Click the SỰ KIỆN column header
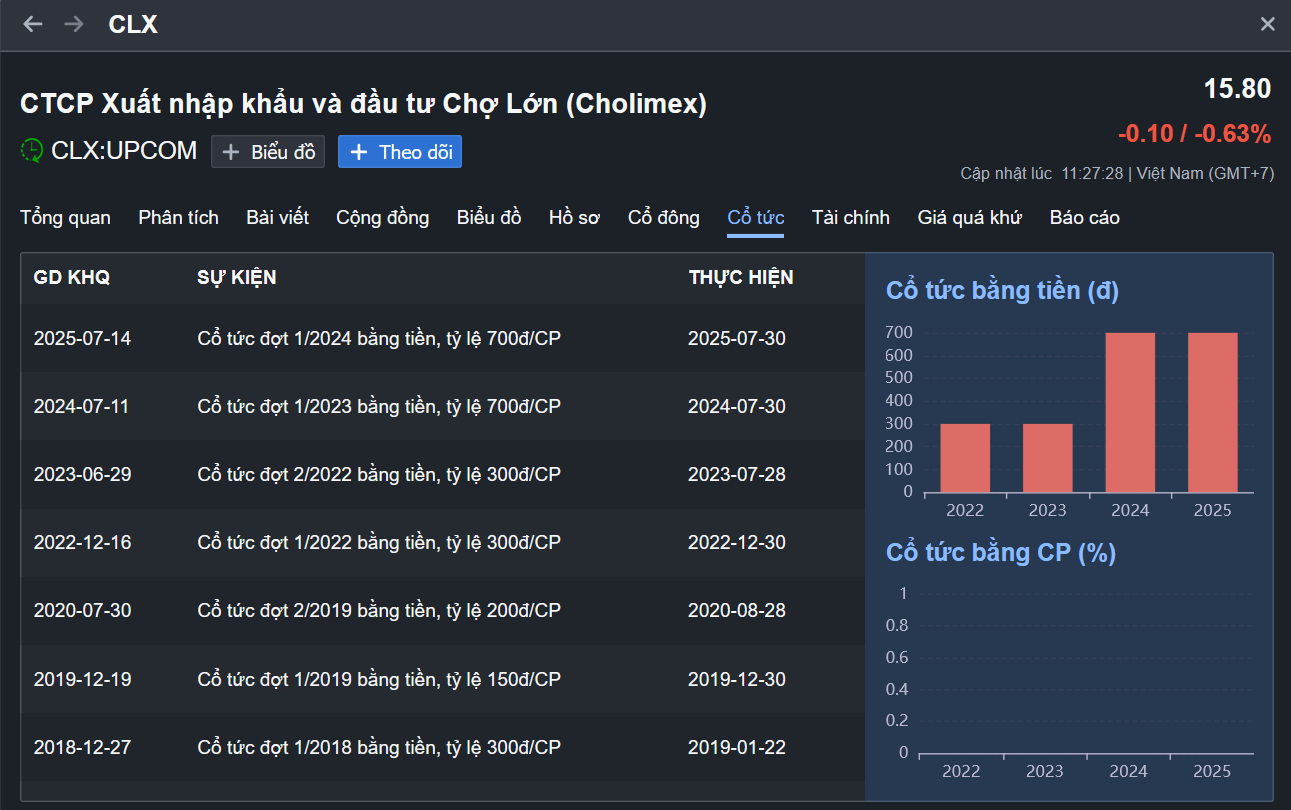Screen dimensions: 1291x810 (237, 278)
